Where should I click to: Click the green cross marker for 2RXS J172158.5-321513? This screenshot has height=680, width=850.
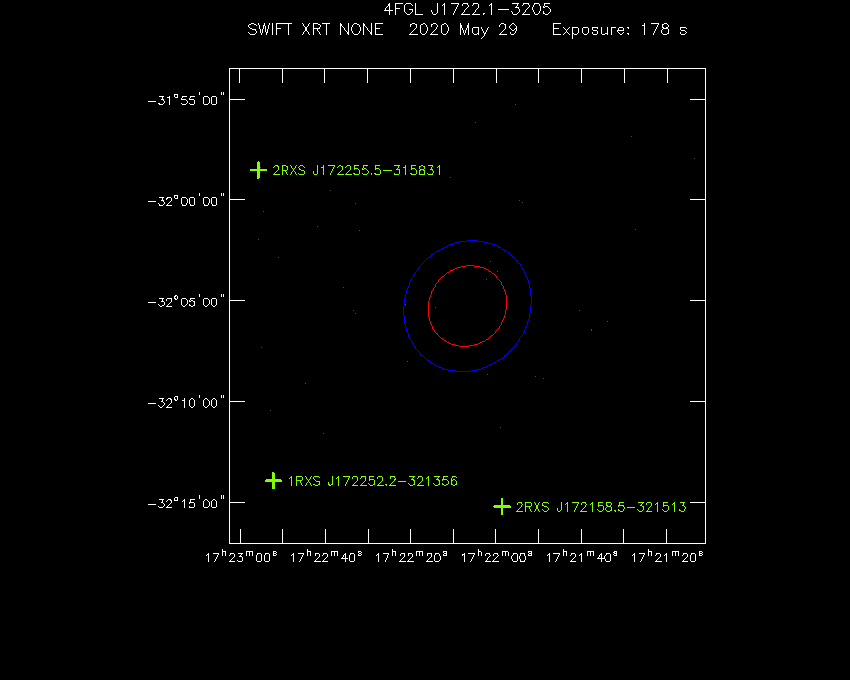tap(502, 507)
